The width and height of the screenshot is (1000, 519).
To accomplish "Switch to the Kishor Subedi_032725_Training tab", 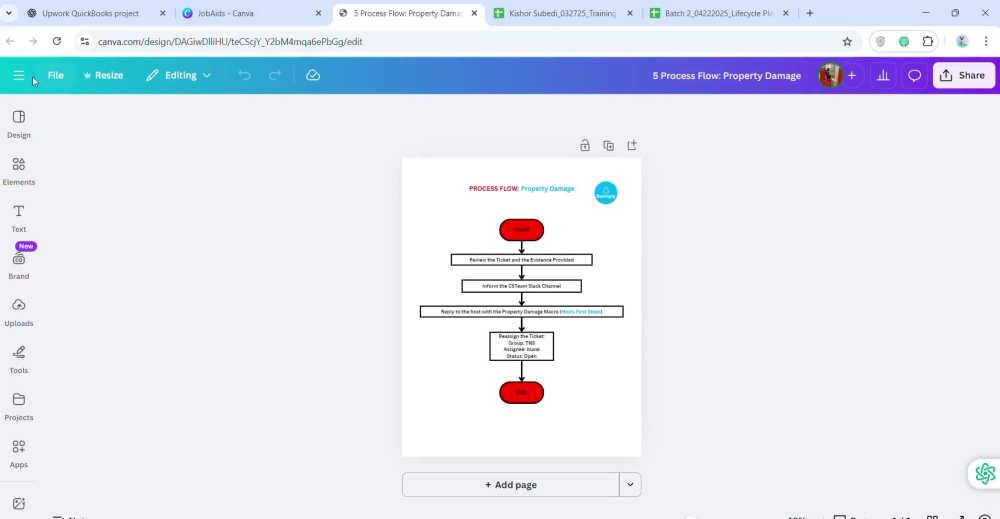I will [562, 13].
